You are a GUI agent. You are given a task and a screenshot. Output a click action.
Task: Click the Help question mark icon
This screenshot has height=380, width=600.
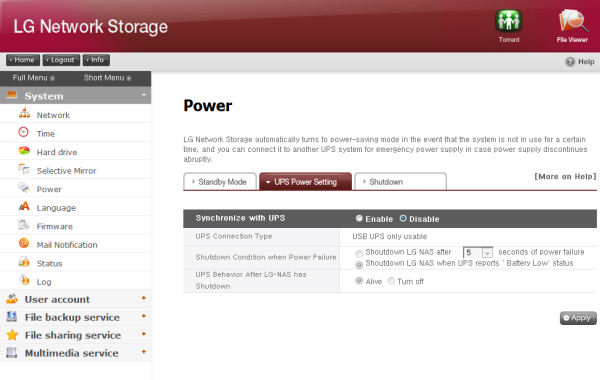click(x=570, y=62)
